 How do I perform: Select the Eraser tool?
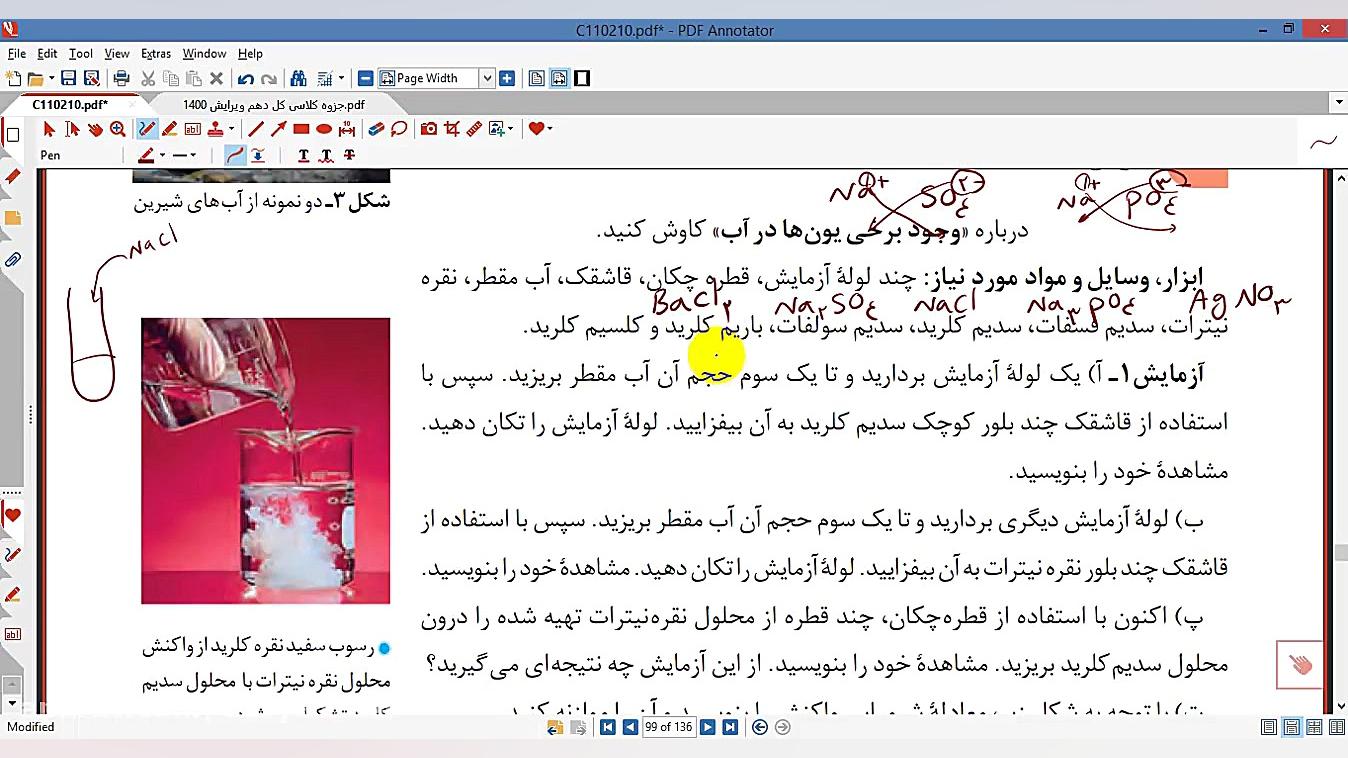[x=376, y=128]
